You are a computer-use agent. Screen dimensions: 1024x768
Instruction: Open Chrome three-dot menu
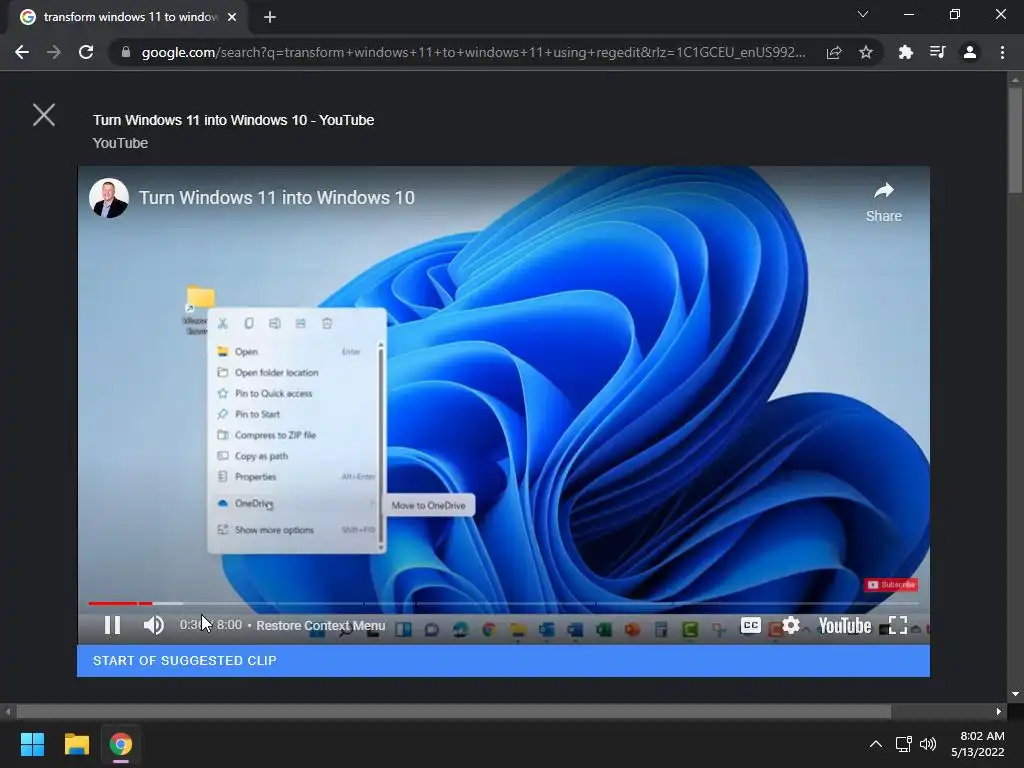1002,52
